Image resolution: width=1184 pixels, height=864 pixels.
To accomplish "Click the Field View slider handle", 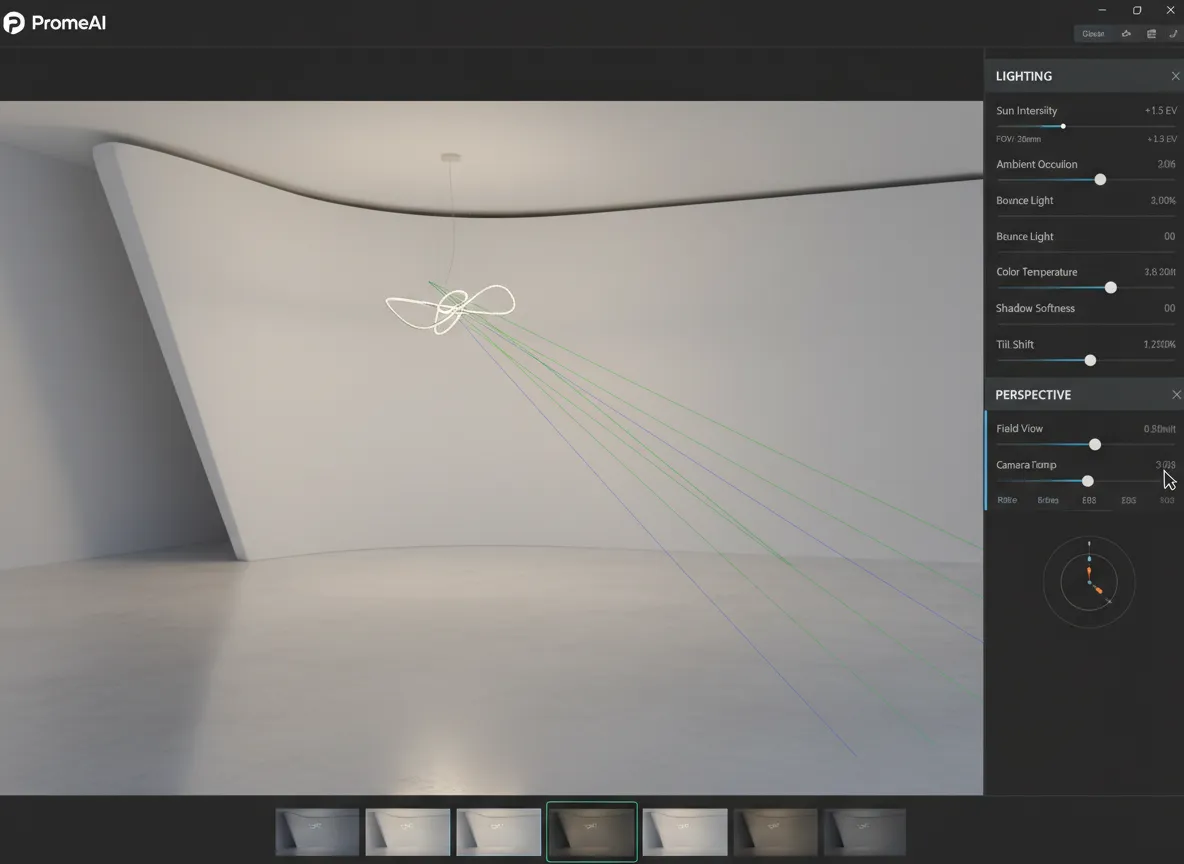I will (1094, 444).
